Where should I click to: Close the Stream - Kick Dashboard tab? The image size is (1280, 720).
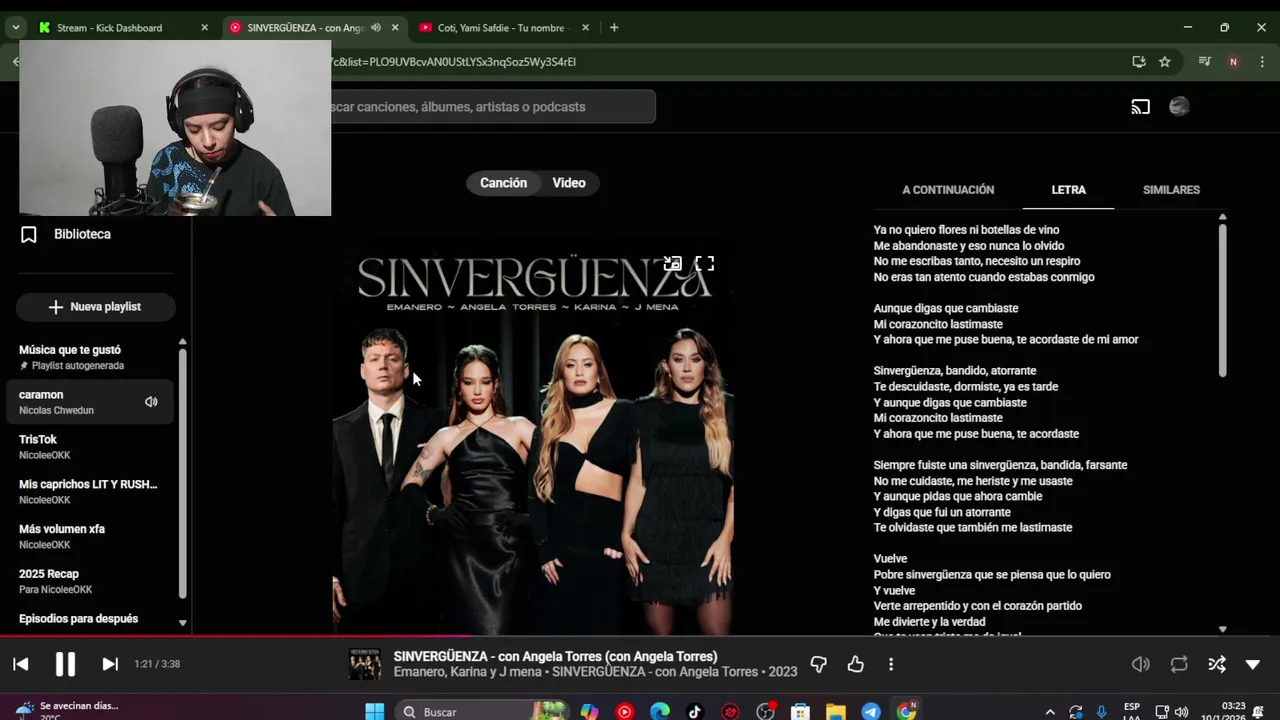(205, 28)
